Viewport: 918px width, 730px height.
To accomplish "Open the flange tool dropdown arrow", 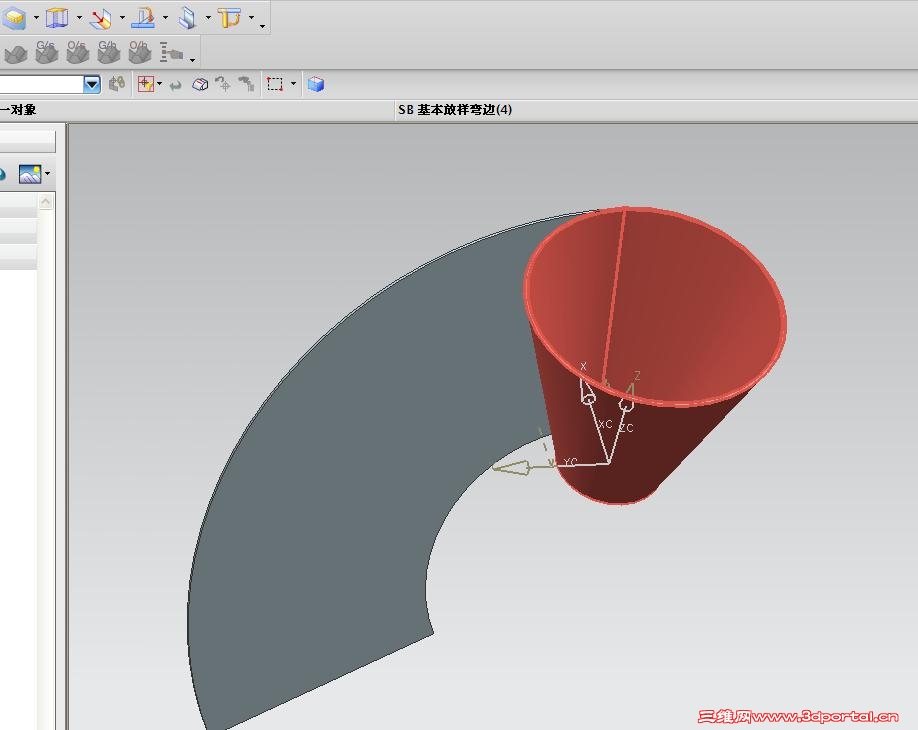I will pos(122,18).
